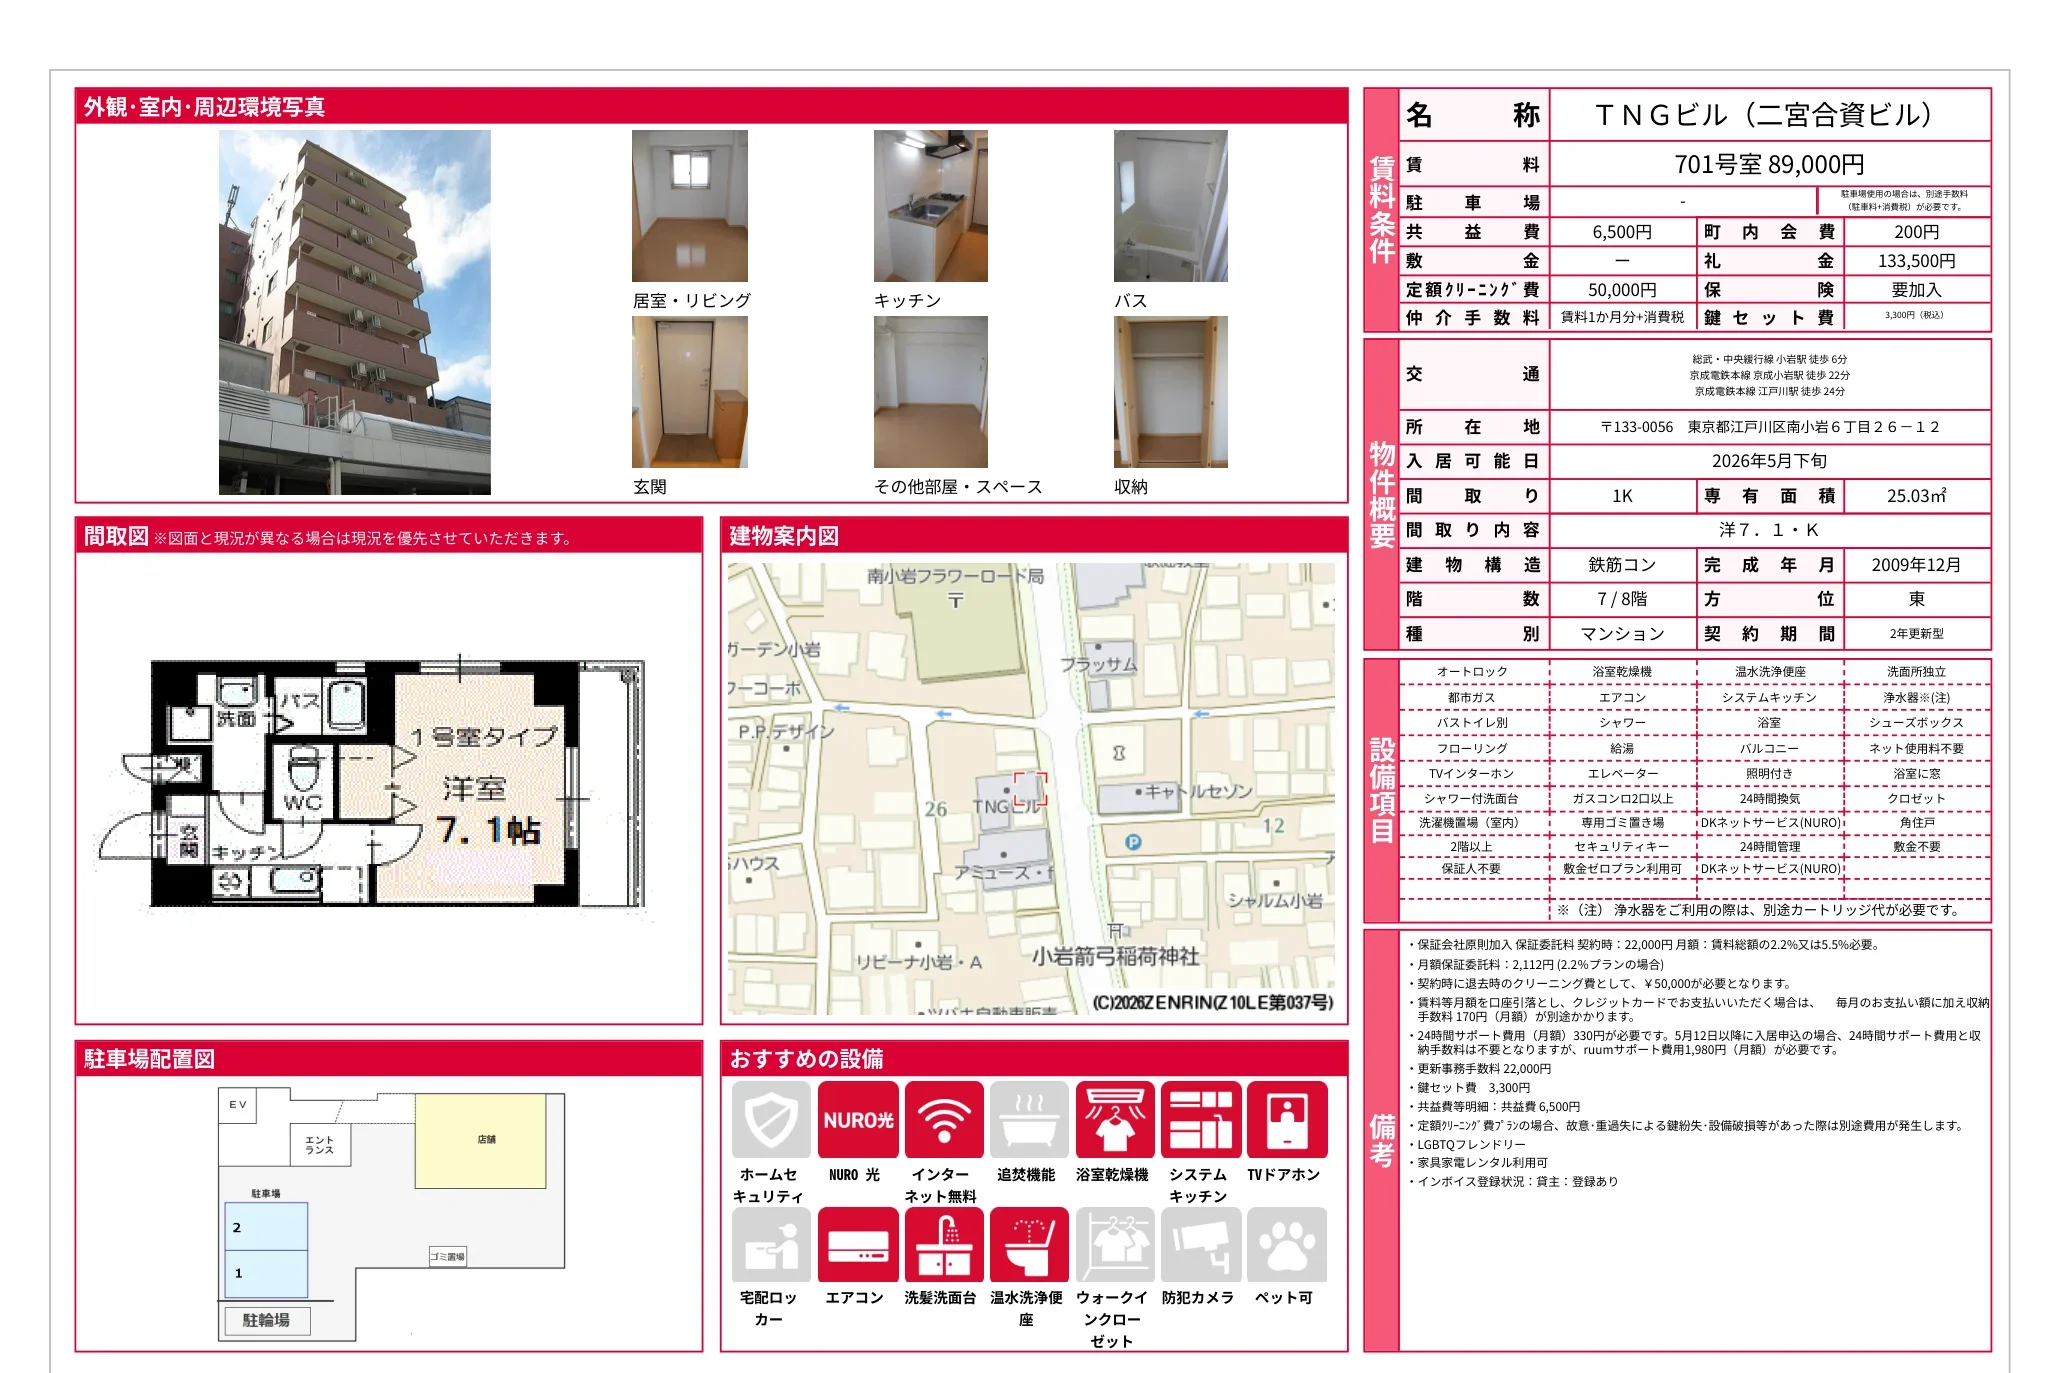Click the system kitchen icon
This screenshot has width=2056, height=1373.
[1200, 1119]
